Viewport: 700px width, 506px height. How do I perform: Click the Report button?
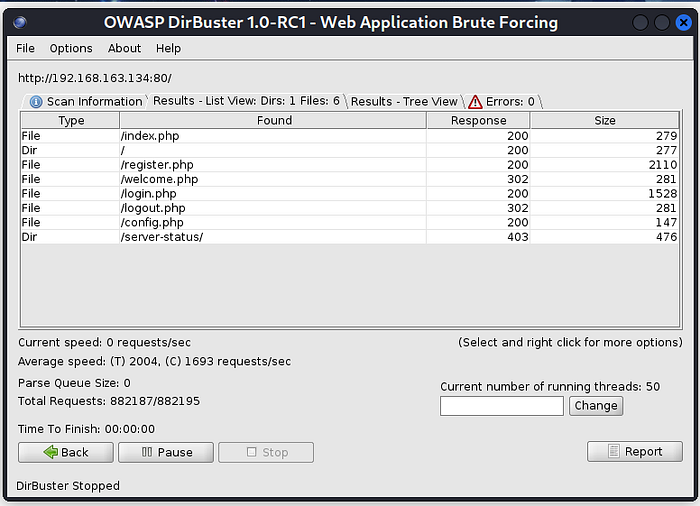tap(634, 451)
